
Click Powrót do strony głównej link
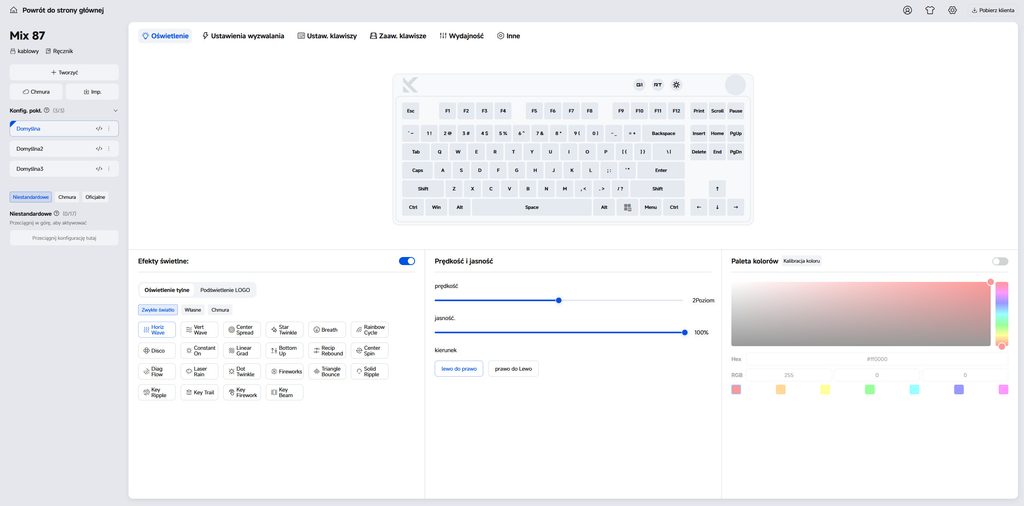pyautogui.click(x=63, y=10)
